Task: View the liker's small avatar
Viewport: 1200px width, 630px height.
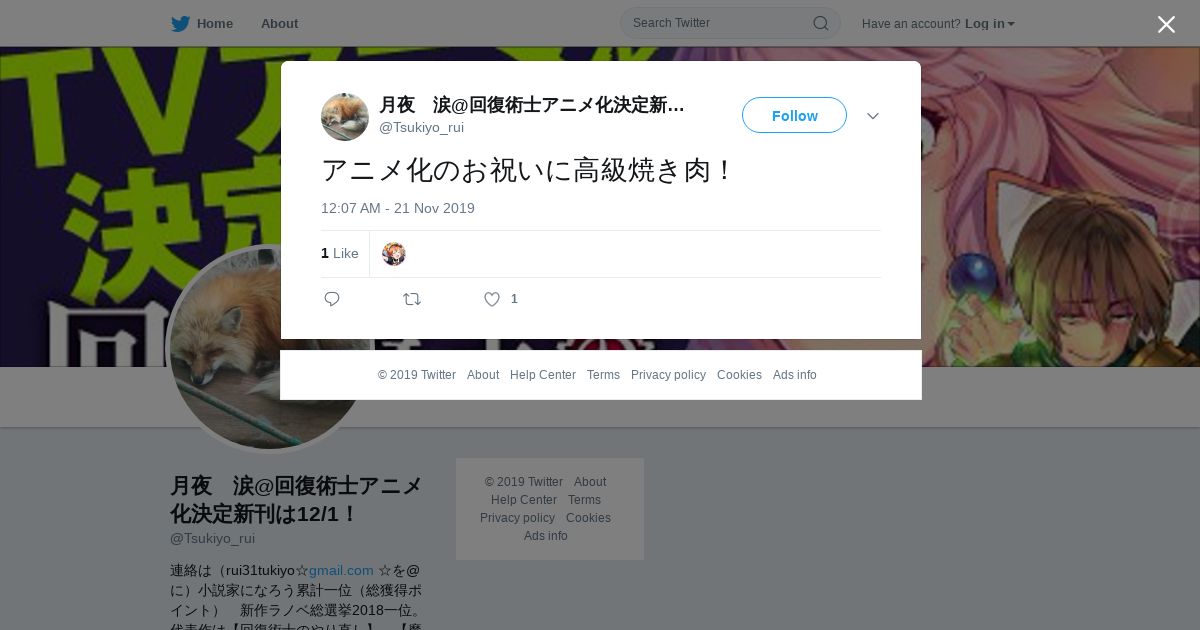Action: (394, 254)
